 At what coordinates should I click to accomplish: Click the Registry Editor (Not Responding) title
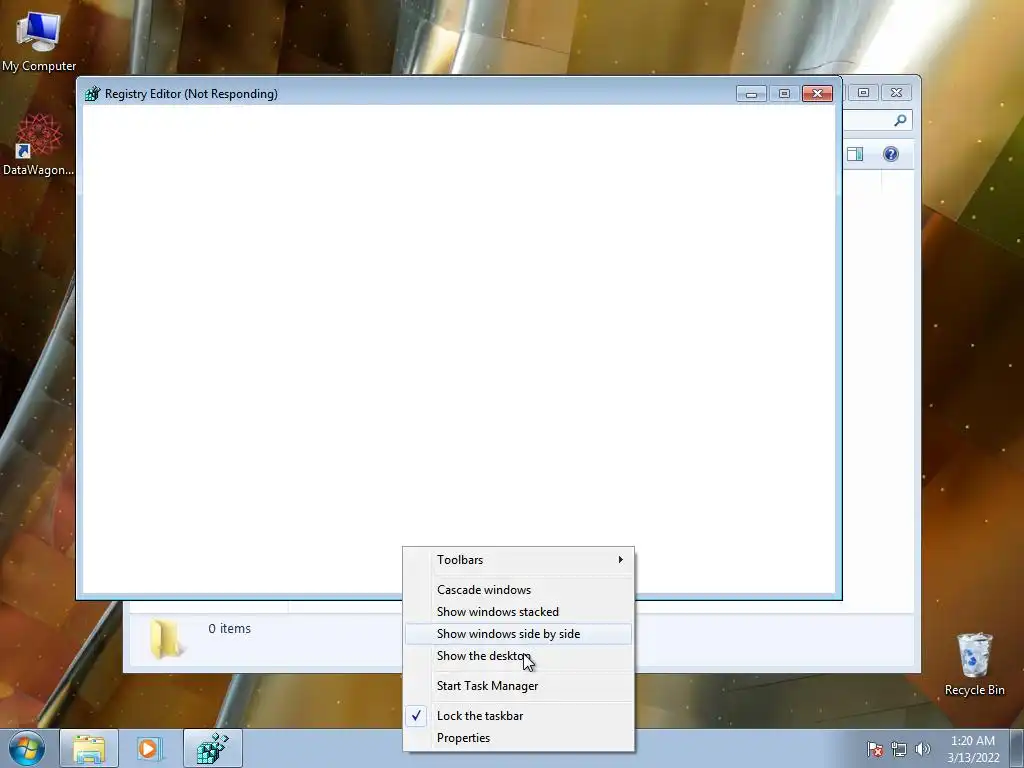point(191,94)
